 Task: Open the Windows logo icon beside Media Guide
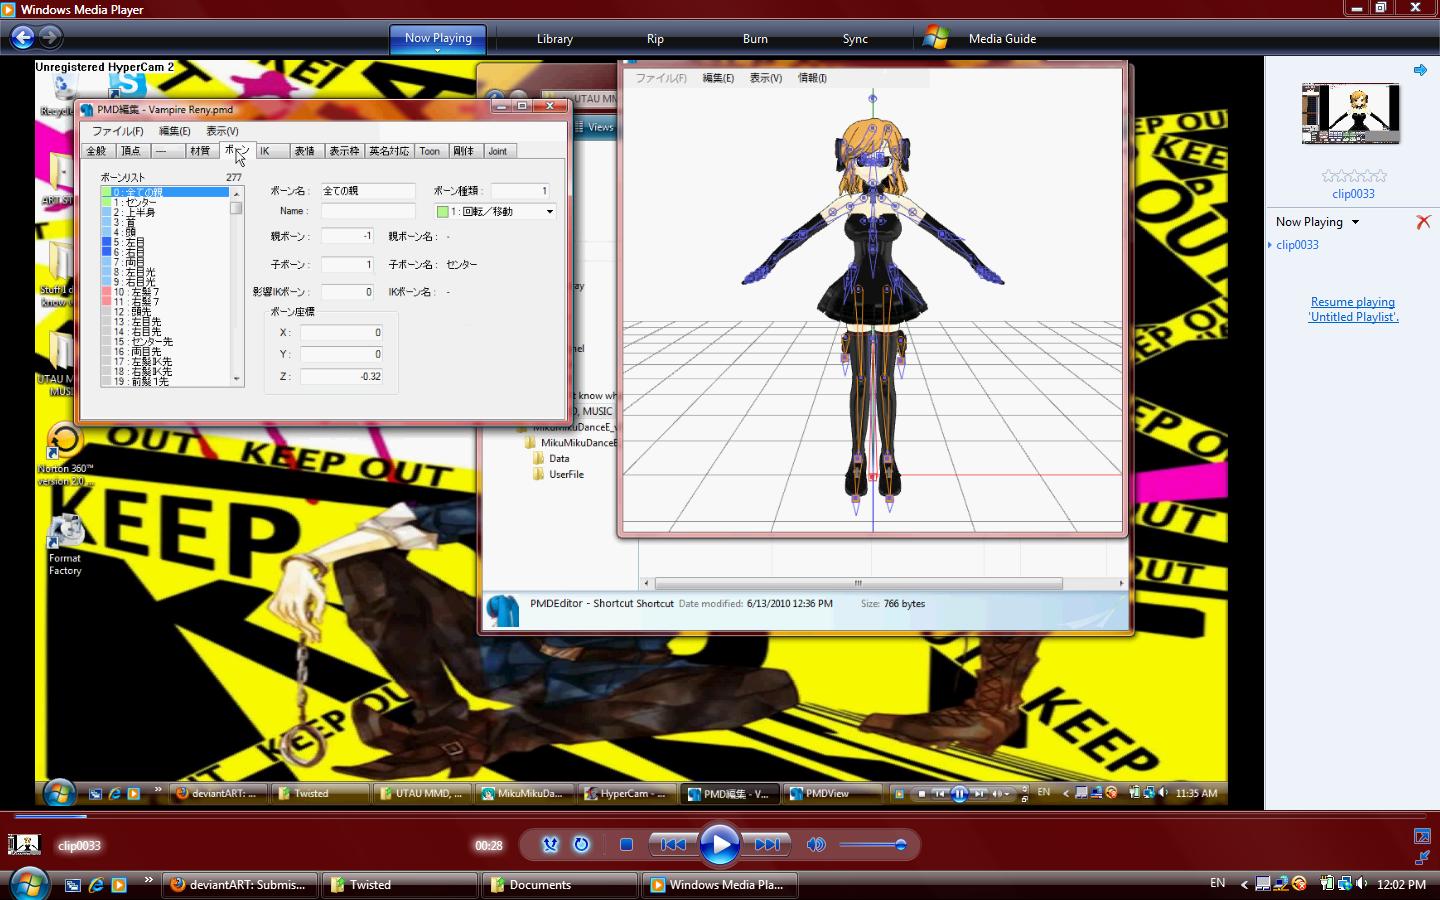936,38
